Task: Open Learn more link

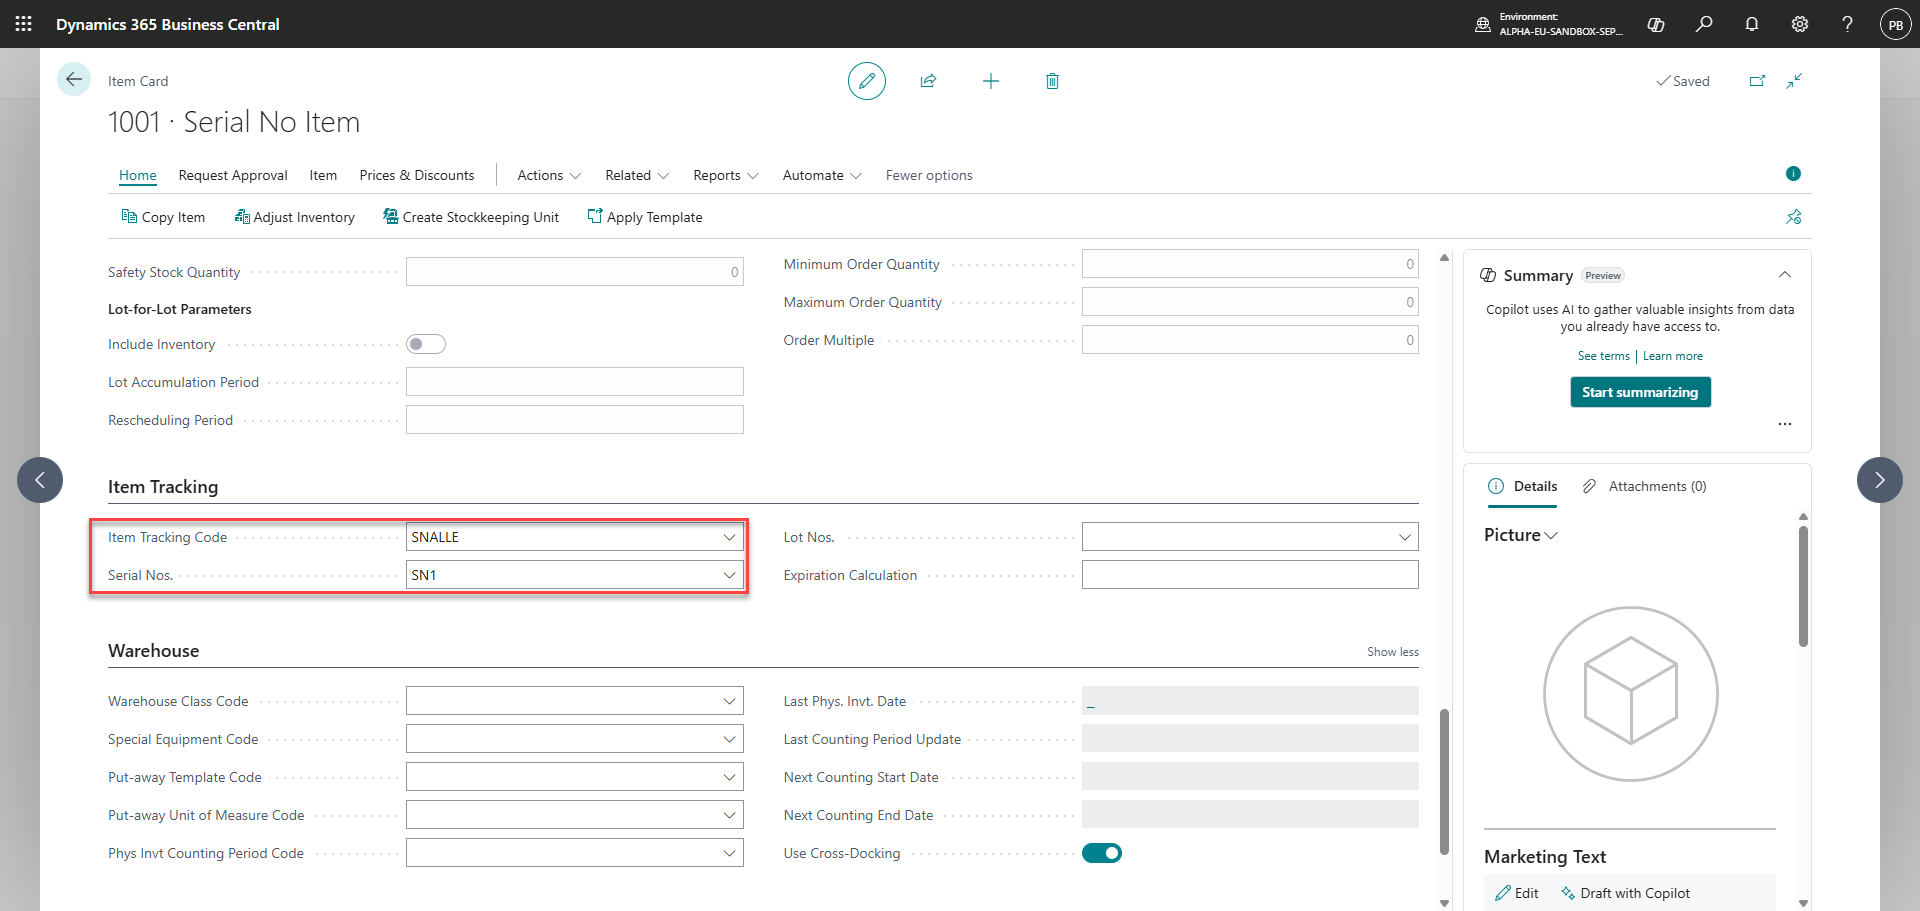Action: point(1672,356)
